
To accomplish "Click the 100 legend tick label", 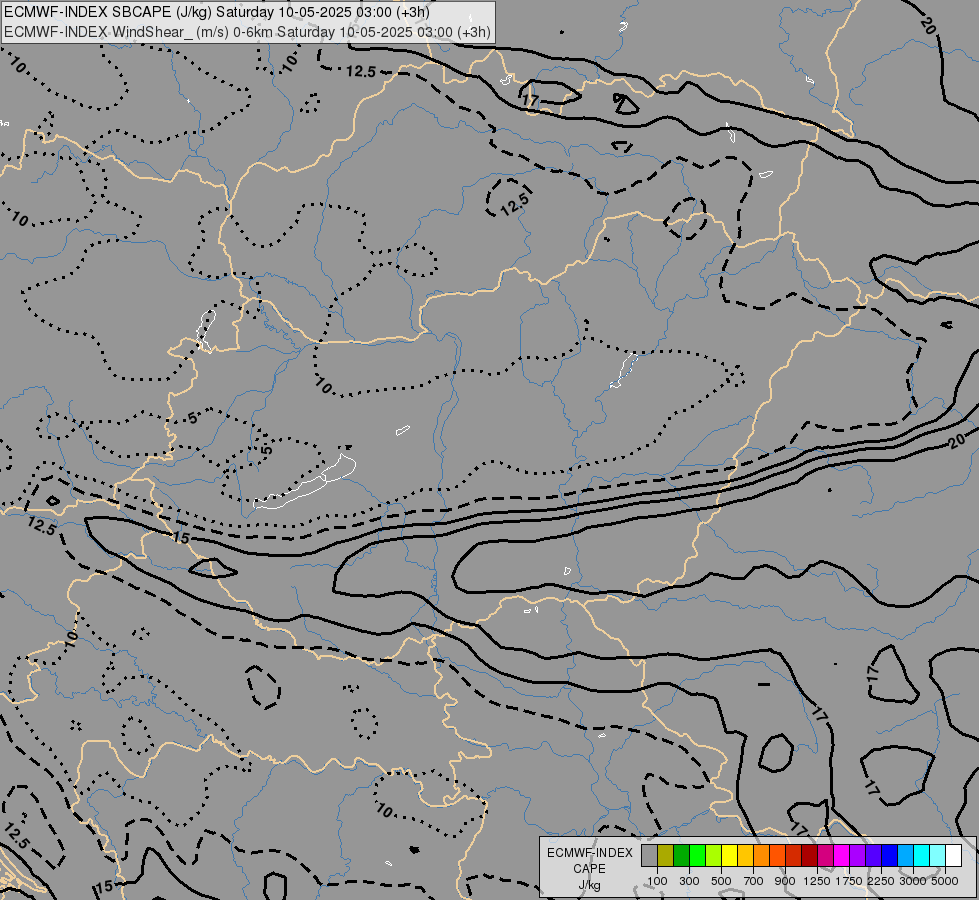I will [657, 881].
